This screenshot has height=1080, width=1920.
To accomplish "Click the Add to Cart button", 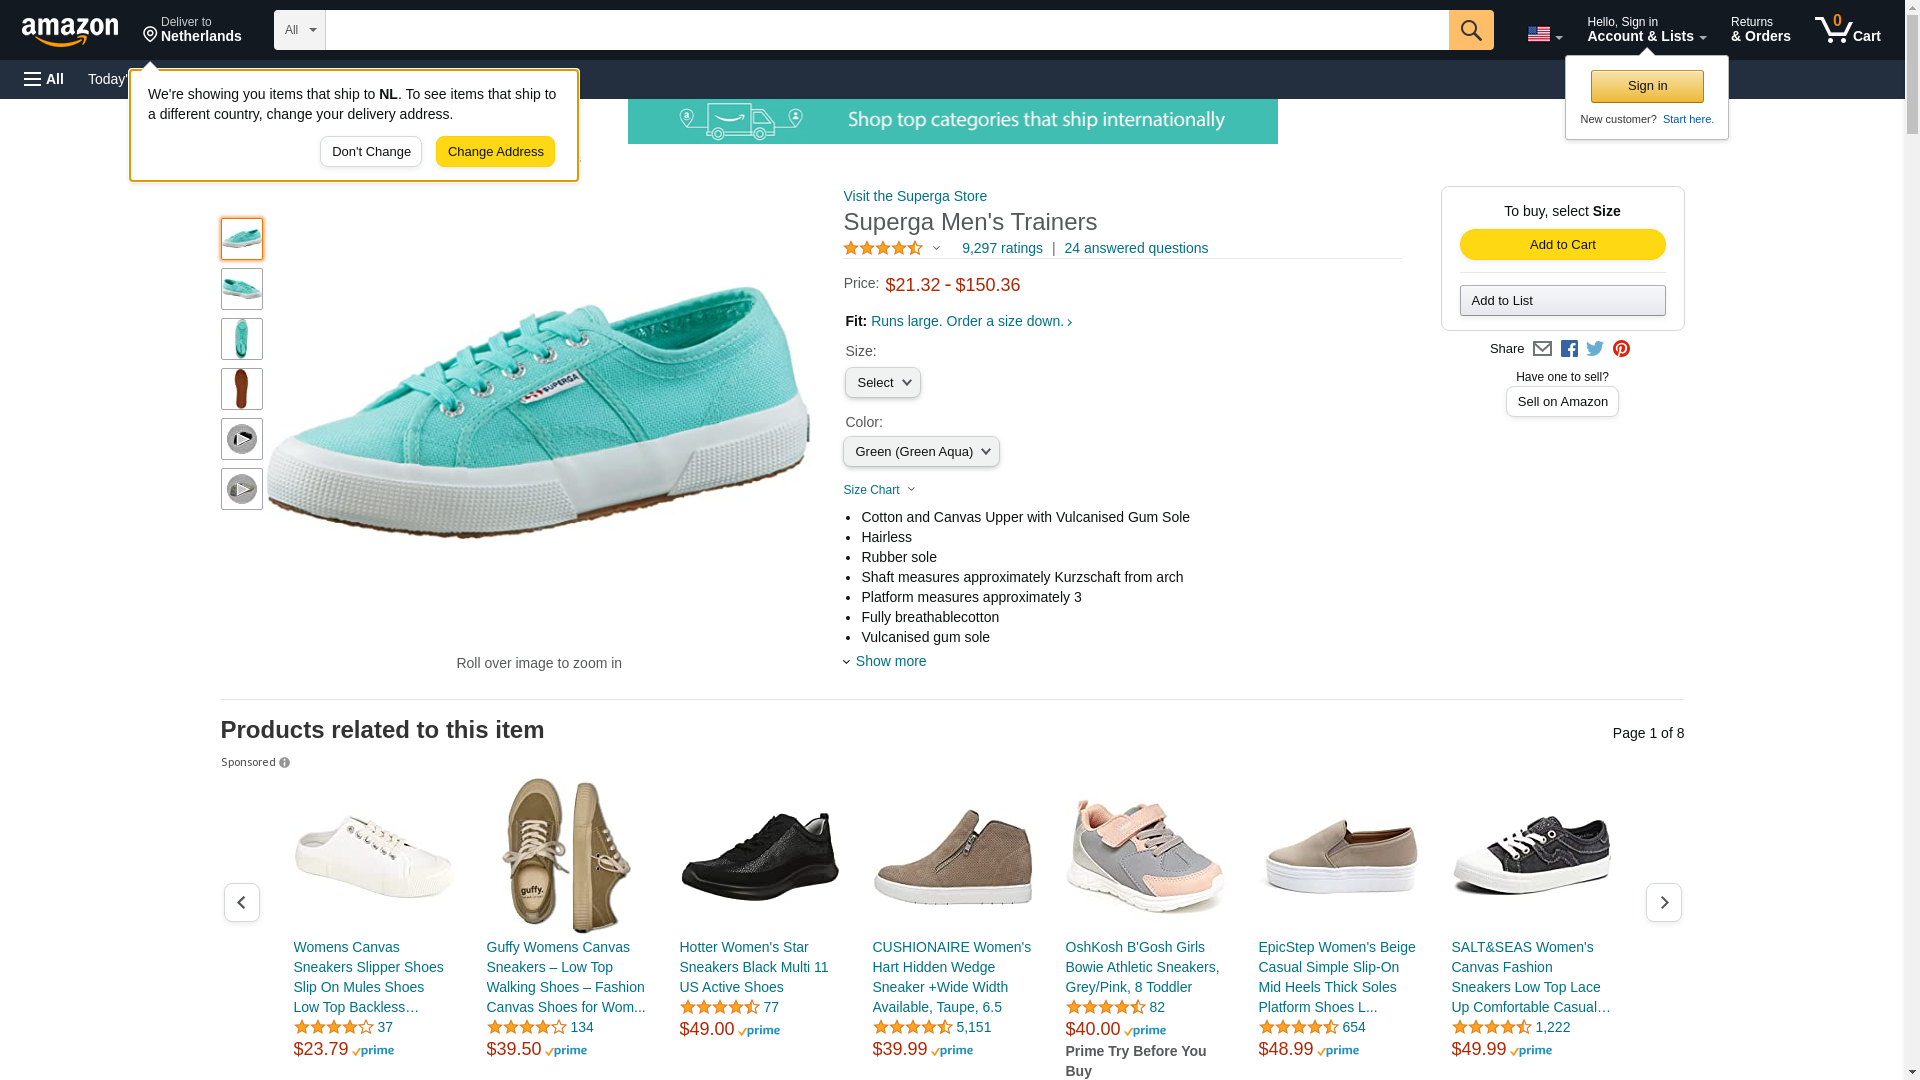I will (1563, 245).
